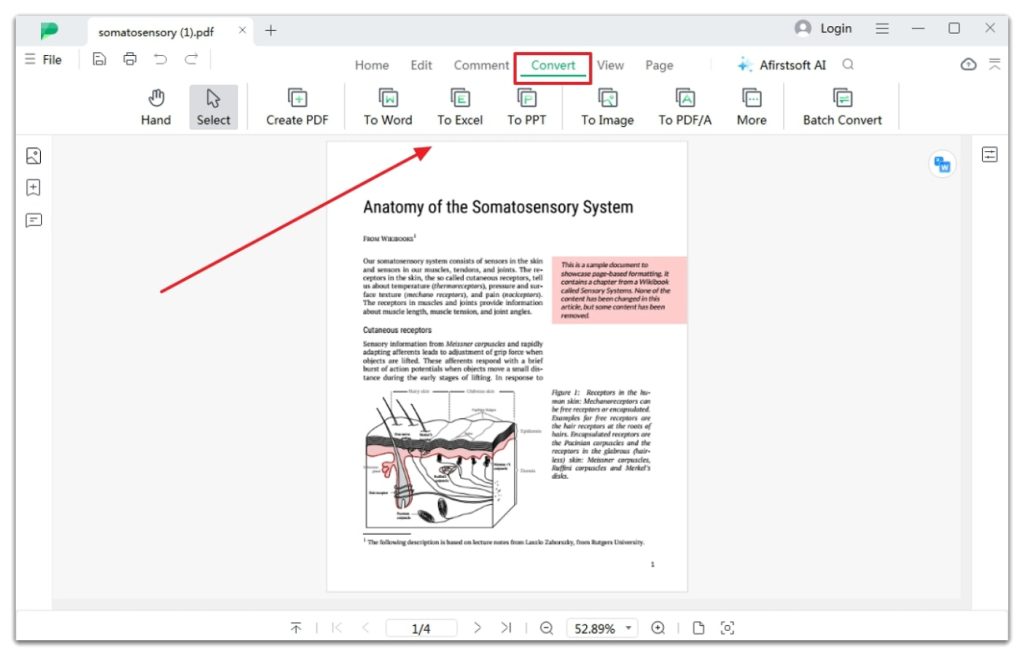Open the thumbnails panel in sidebar
Screen dimensions: 1024x656
(33, 156)
